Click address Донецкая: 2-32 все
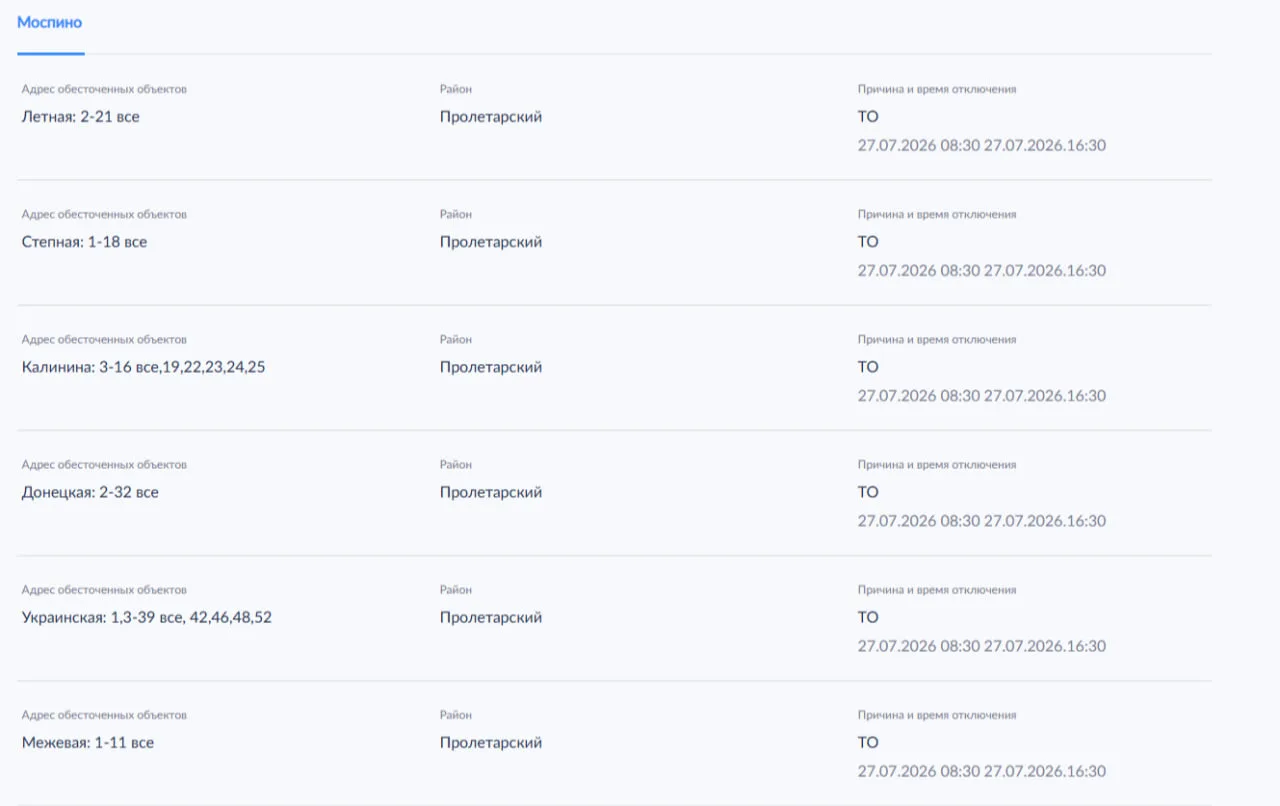Image resolution: width=1280 pixels, height=806 pixels. (90, 492)
